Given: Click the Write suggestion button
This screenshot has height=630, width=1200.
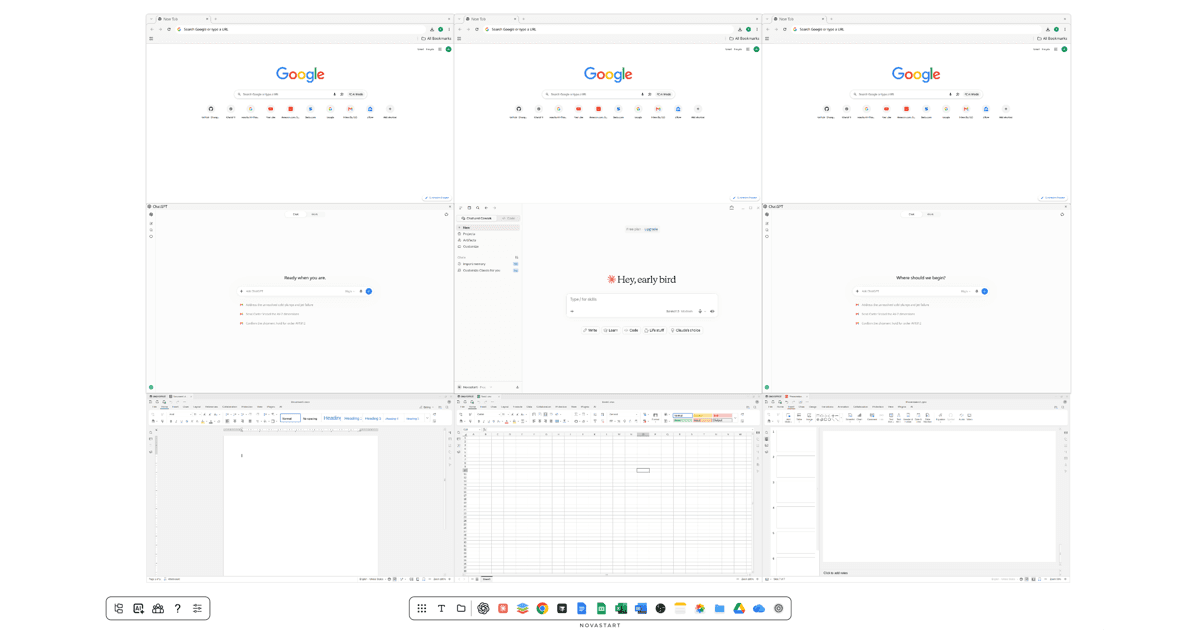Looking at the screenshot, I should [591, 330].
